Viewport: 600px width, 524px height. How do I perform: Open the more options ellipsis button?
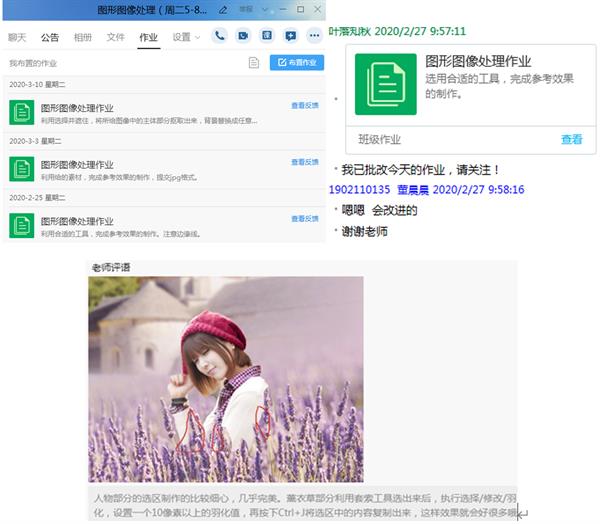pos(314,36)
